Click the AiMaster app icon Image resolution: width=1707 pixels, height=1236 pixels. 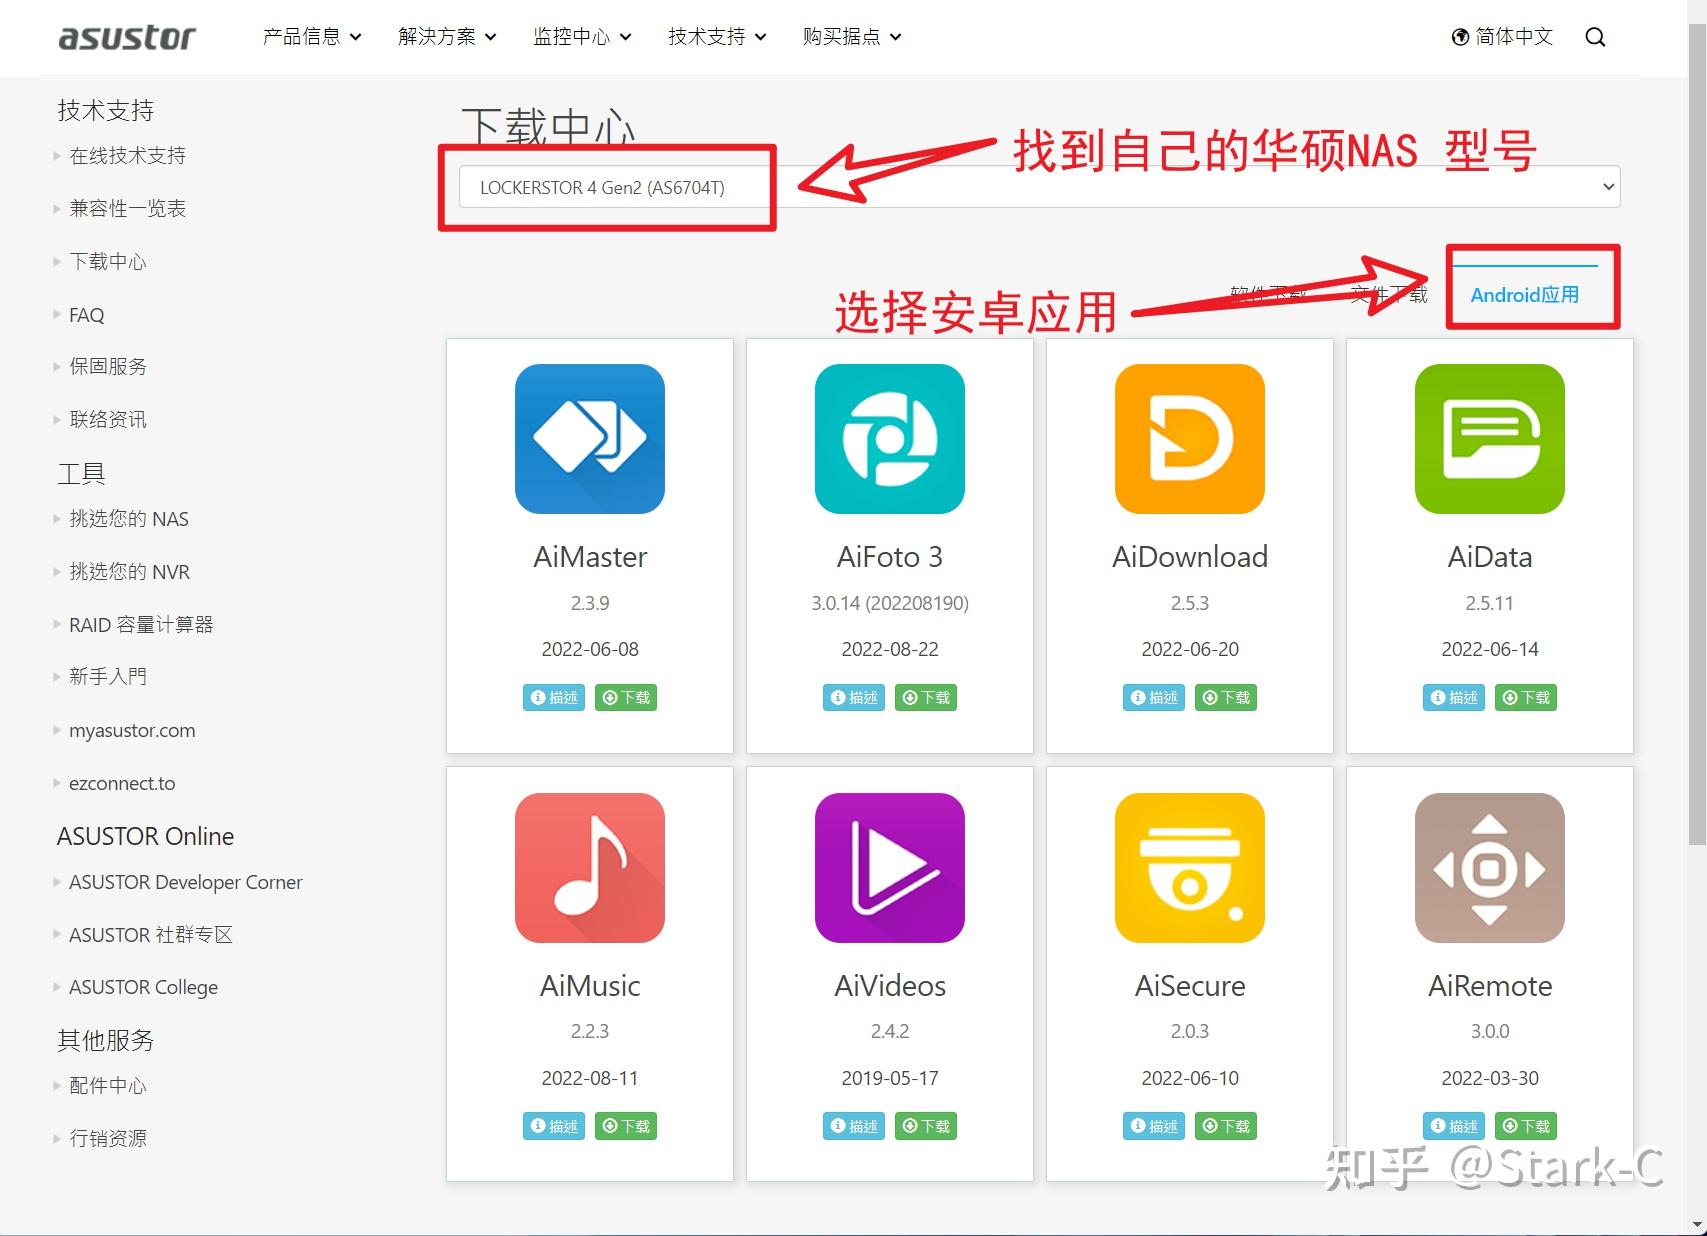[x=590, y=439]
